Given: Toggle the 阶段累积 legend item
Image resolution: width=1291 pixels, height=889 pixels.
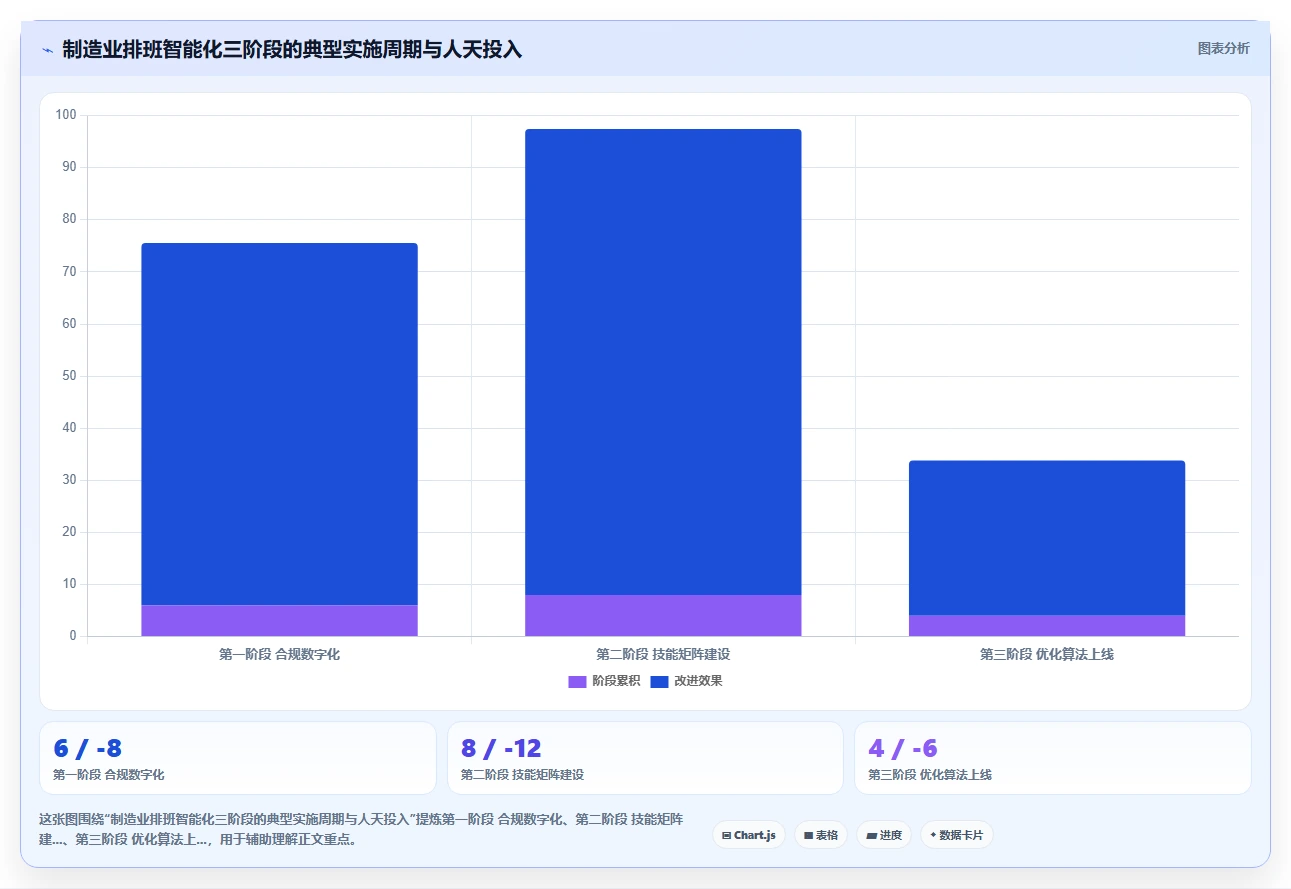Looking at the screenshot, I should [x=604, y=681].
